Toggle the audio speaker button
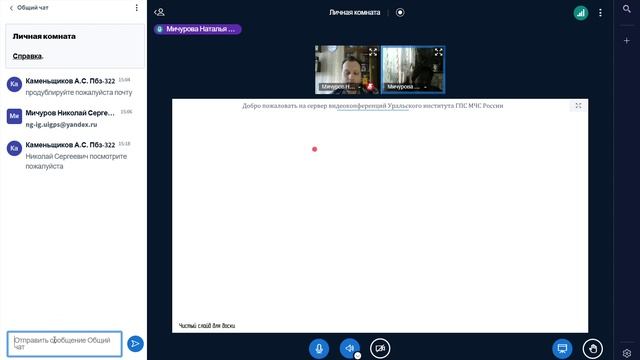This screenshot has width=640, height=360. (x=349, y=349)
